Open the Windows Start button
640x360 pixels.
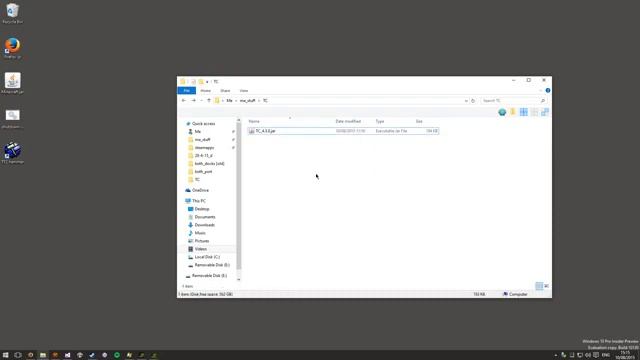[x=5, y=355]
